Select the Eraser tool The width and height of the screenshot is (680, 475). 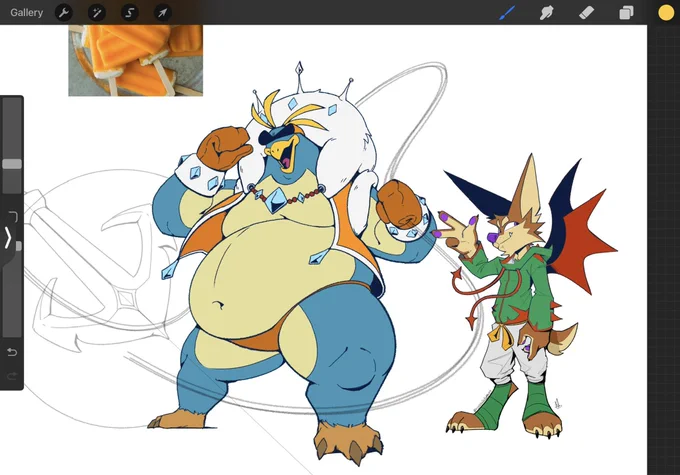pyautogui.click(x=586, y=13)
